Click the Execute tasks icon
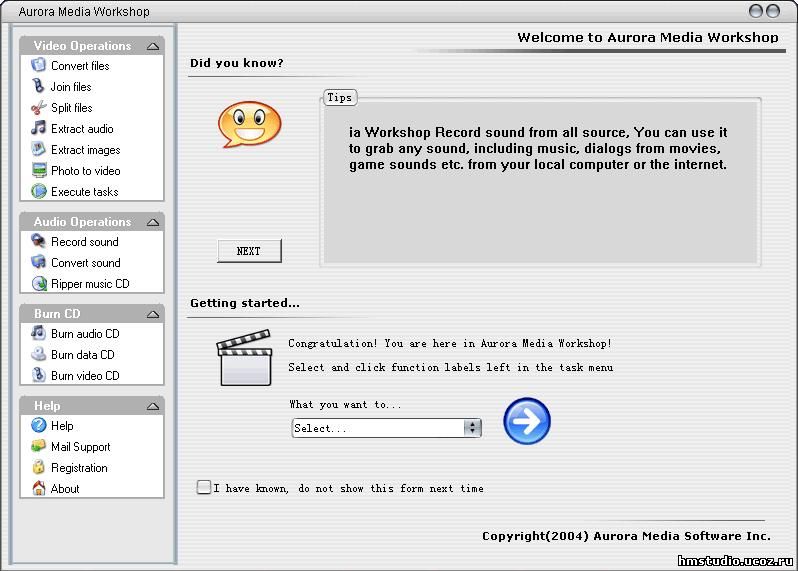The height and width of the screenshot is (571, 798). [39, 191]
